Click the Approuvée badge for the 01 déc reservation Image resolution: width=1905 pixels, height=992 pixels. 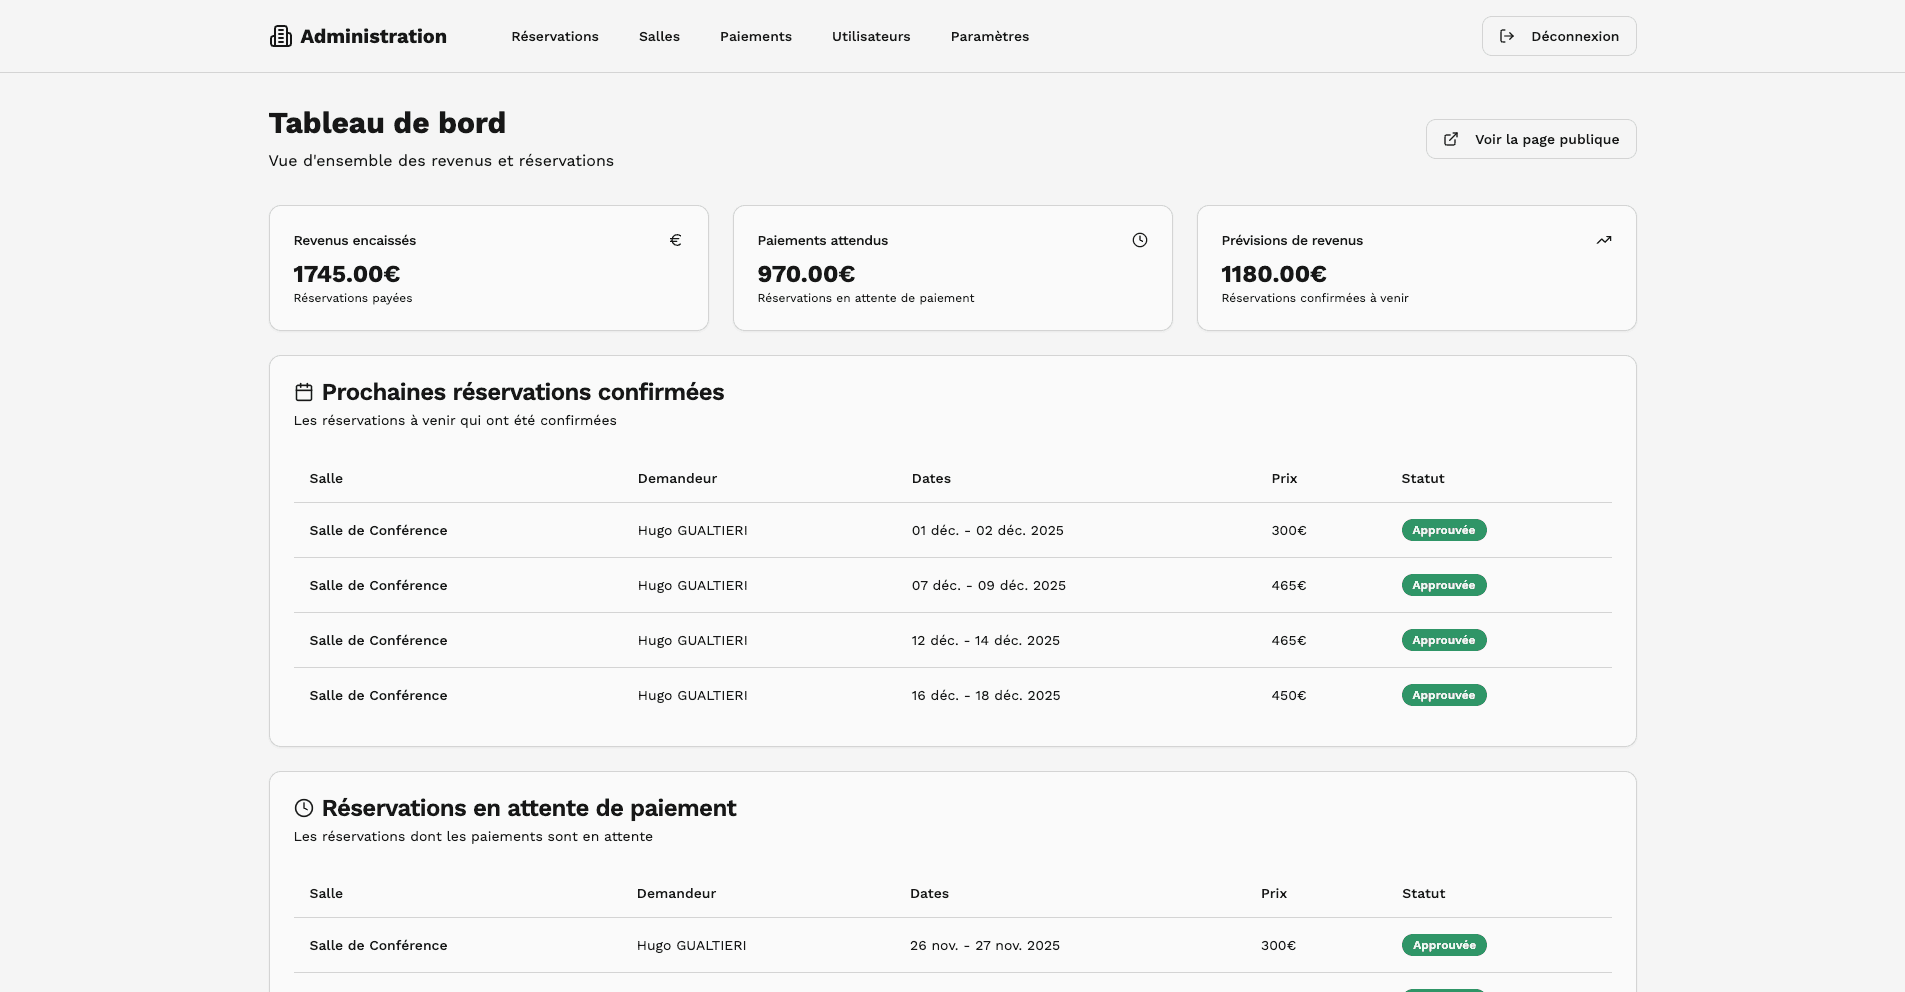pyautogui.click(x=1444, y=530)
